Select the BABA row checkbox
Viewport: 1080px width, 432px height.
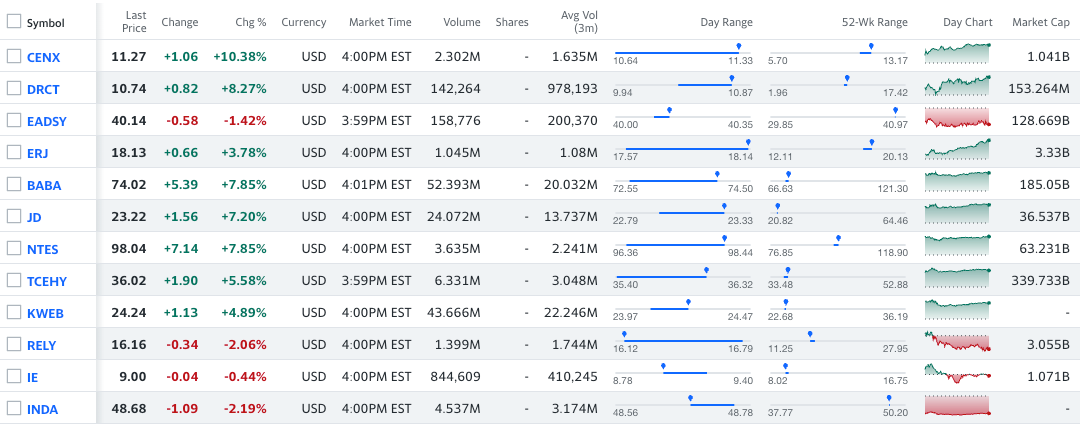coord(14,184)
